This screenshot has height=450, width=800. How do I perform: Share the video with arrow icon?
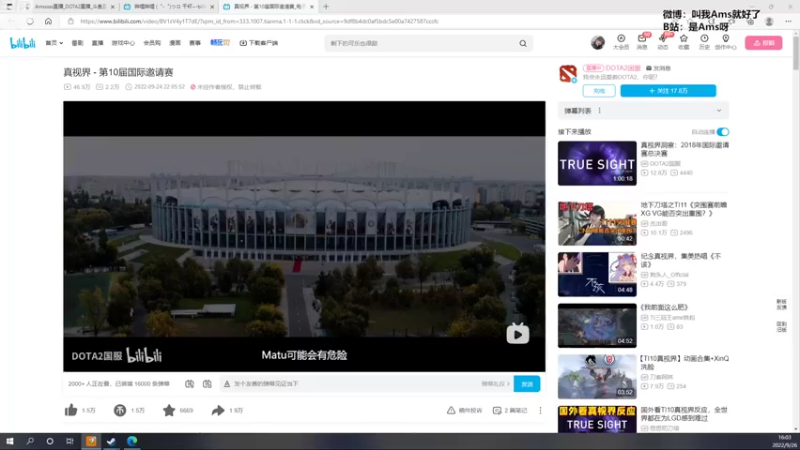(218, 410)
